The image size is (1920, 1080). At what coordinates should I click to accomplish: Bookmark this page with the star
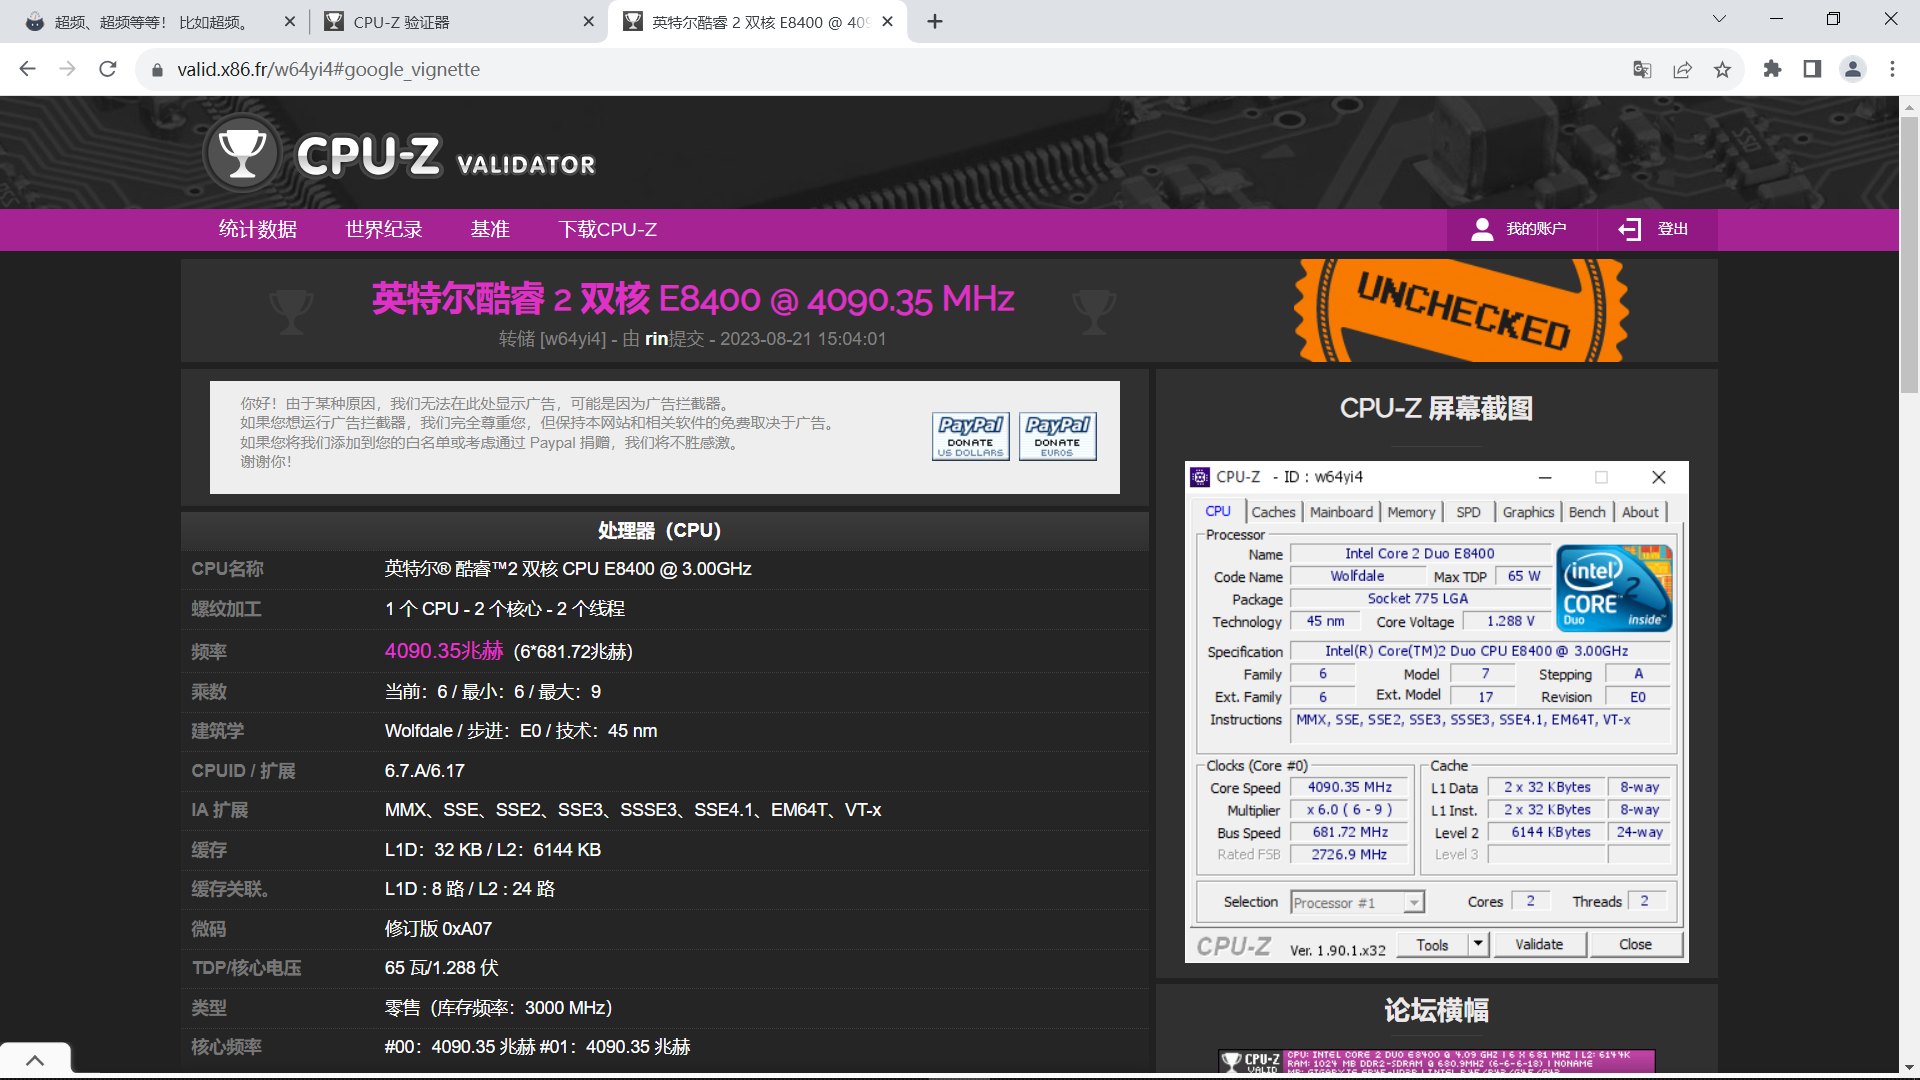[1722, 69]
